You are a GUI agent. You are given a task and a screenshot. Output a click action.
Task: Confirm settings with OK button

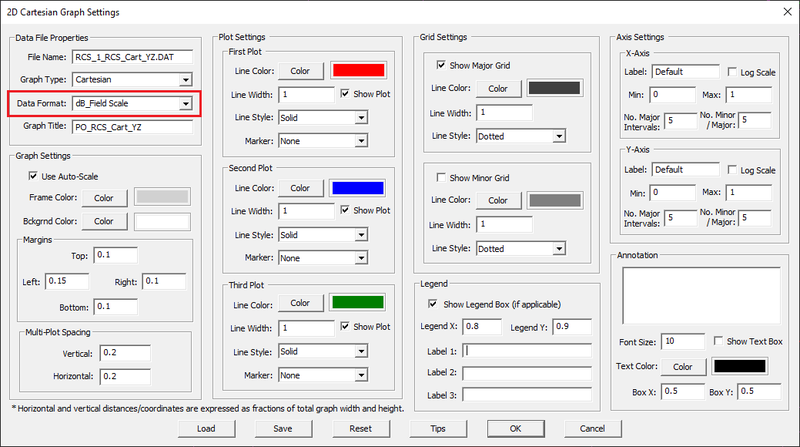[x=515, y=428]
